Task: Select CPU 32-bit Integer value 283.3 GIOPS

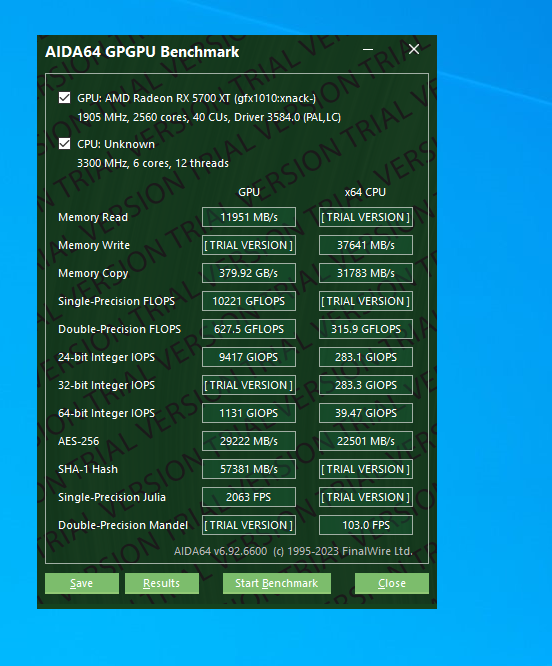Action: pos(366,385)
